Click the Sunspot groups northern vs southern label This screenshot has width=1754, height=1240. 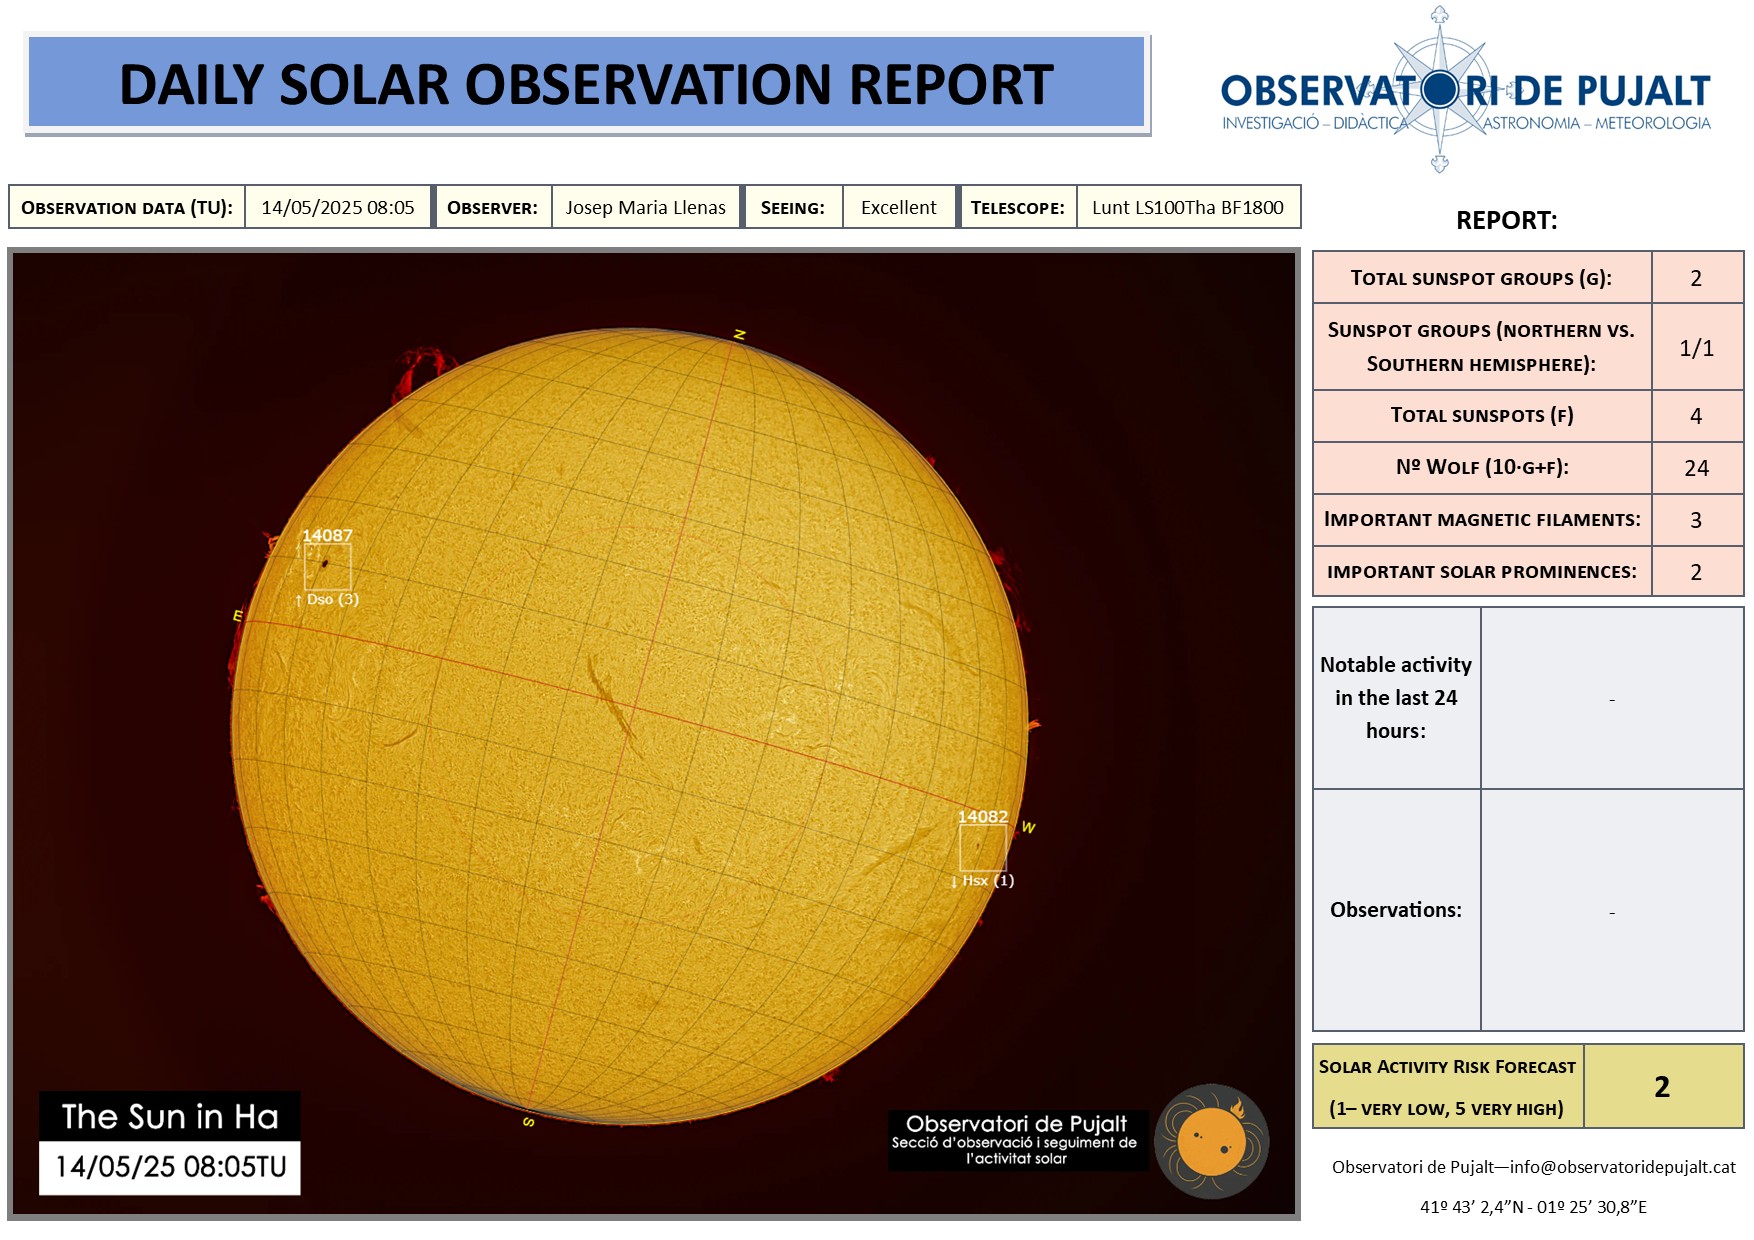(1482, 347)
